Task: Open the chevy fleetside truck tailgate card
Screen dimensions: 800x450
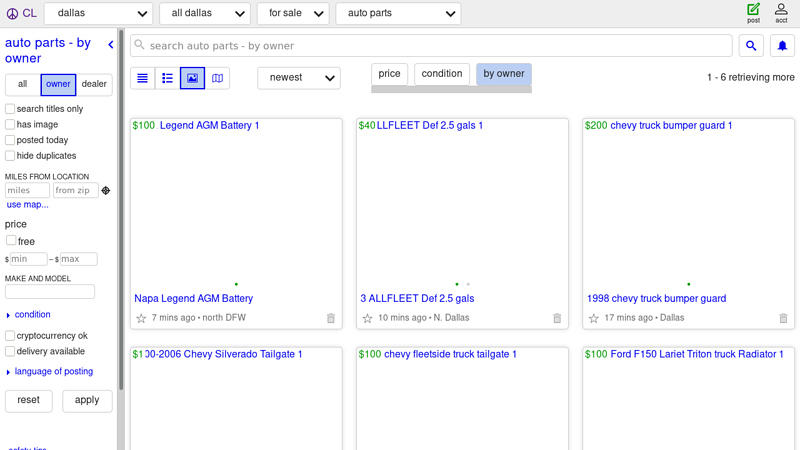Action: (x=462, y=398)
